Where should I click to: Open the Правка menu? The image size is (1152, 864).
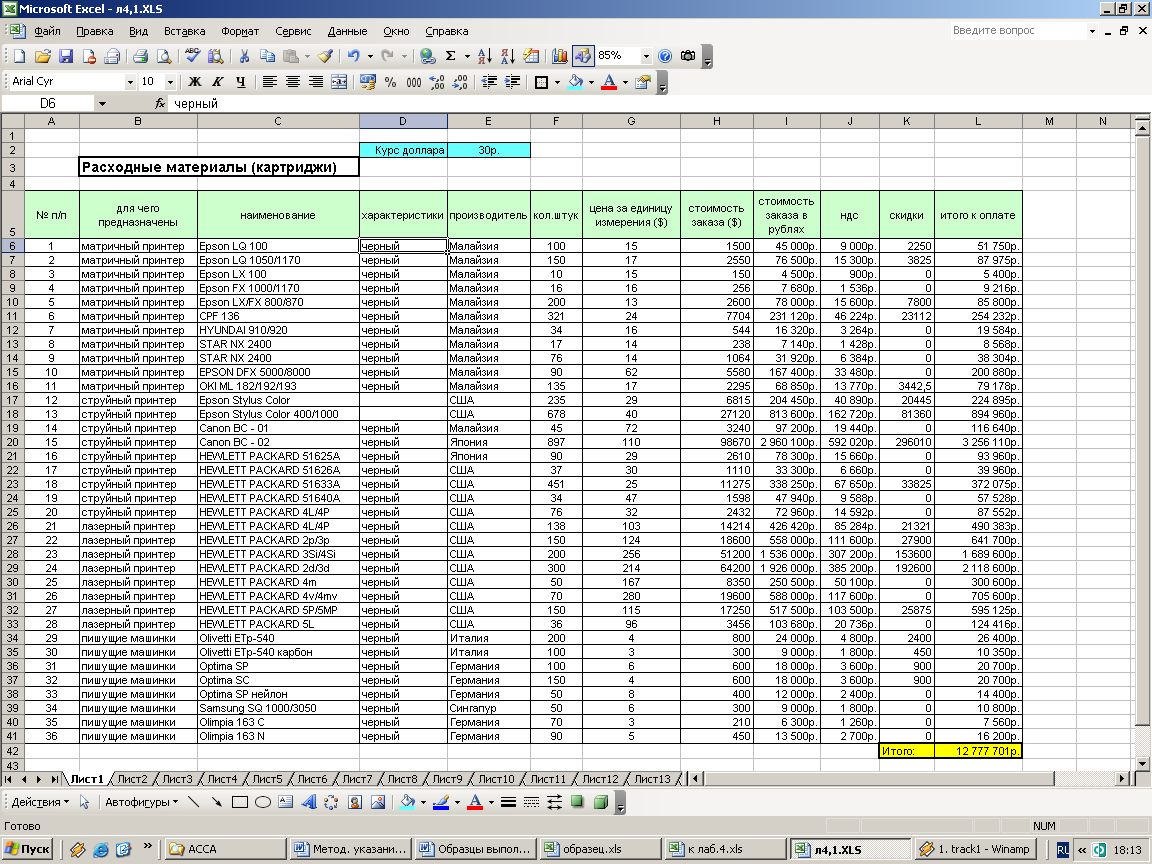[94, 31]
